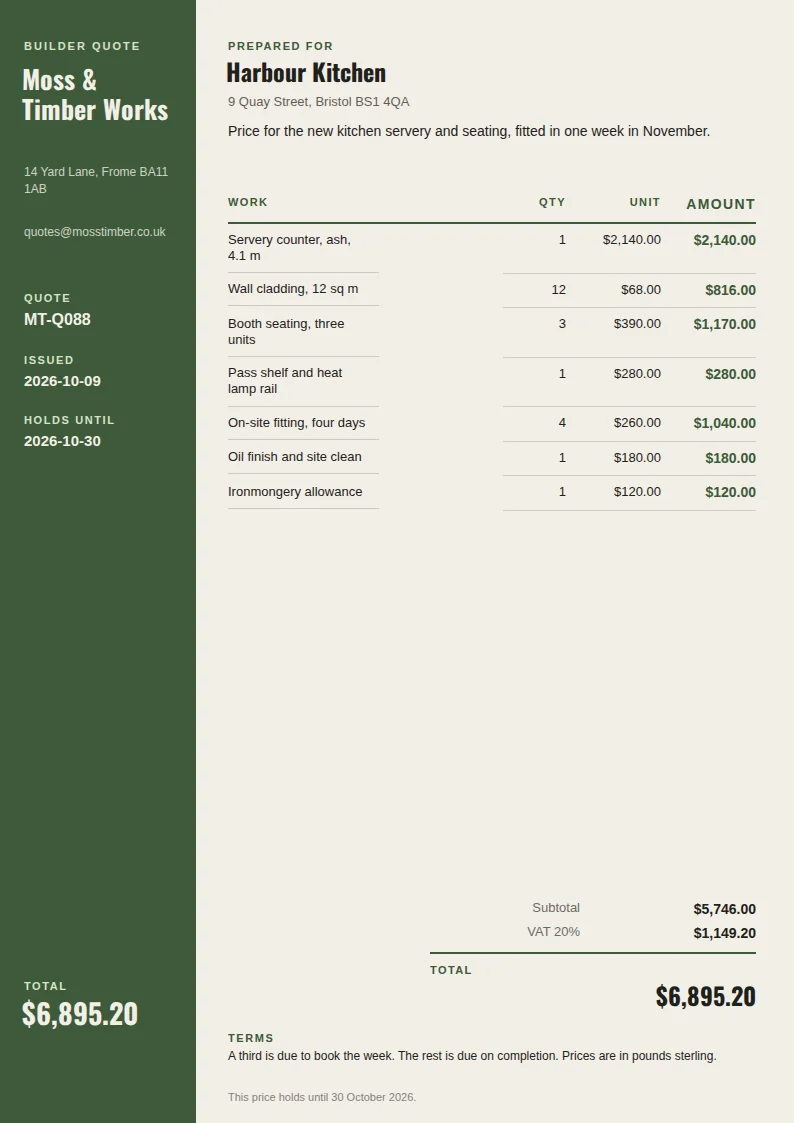Image resolution: width=794 pixels, height=1123 pixels.
Task: Click the VAT 20% label
Action: coord(553,932)
